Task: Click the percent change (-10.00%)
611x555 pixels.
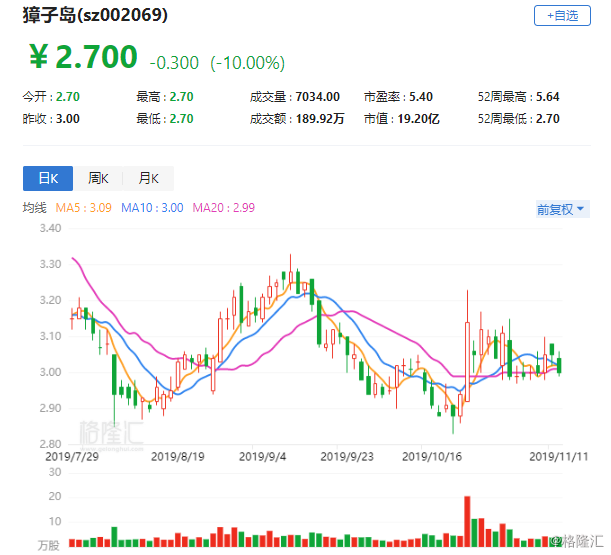Action: [x=247, y=63]
